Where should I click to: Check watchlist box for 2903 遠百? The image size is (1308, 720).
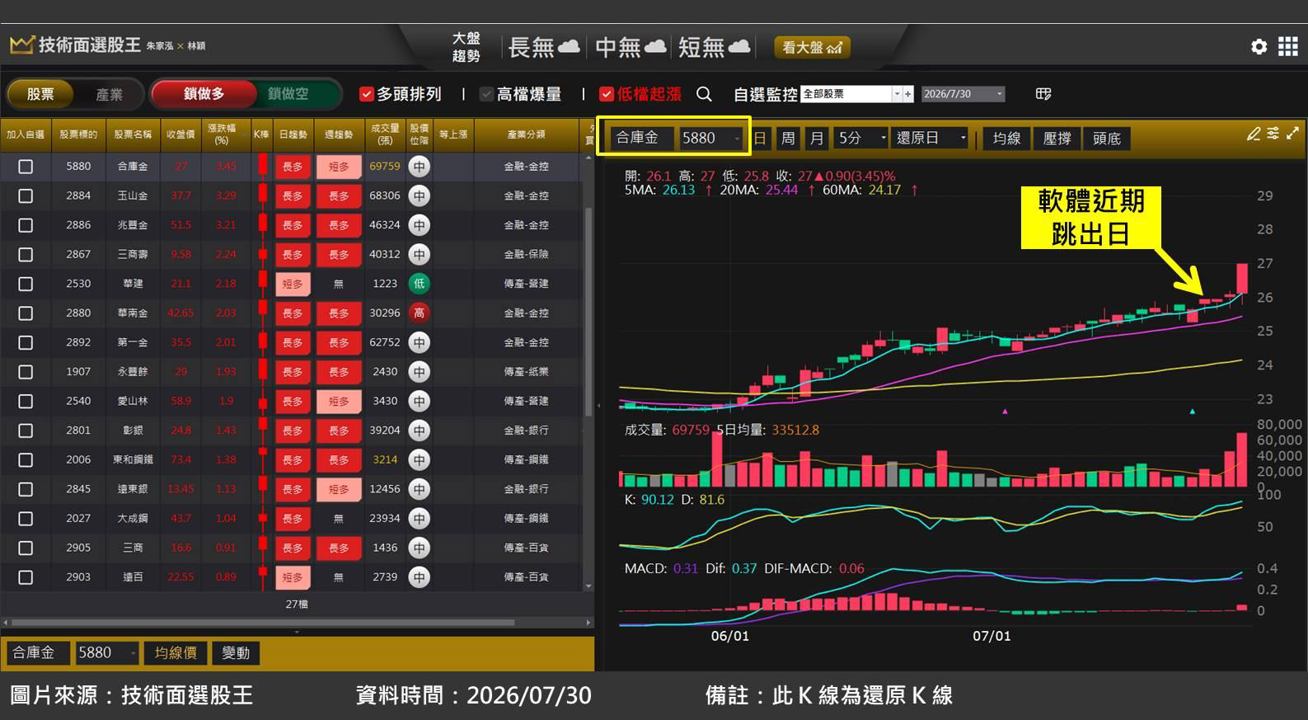tap(26, 577)
